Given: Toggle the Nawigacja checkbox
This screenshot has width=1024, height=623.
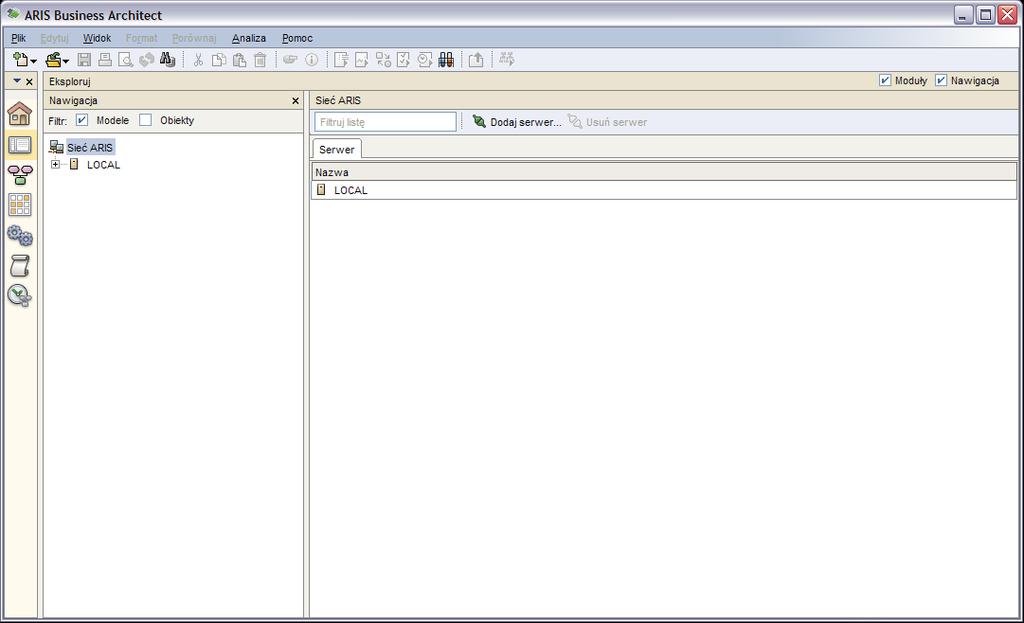Looking at the screenshot, I should pyautogui.click(x=941, y=80).
